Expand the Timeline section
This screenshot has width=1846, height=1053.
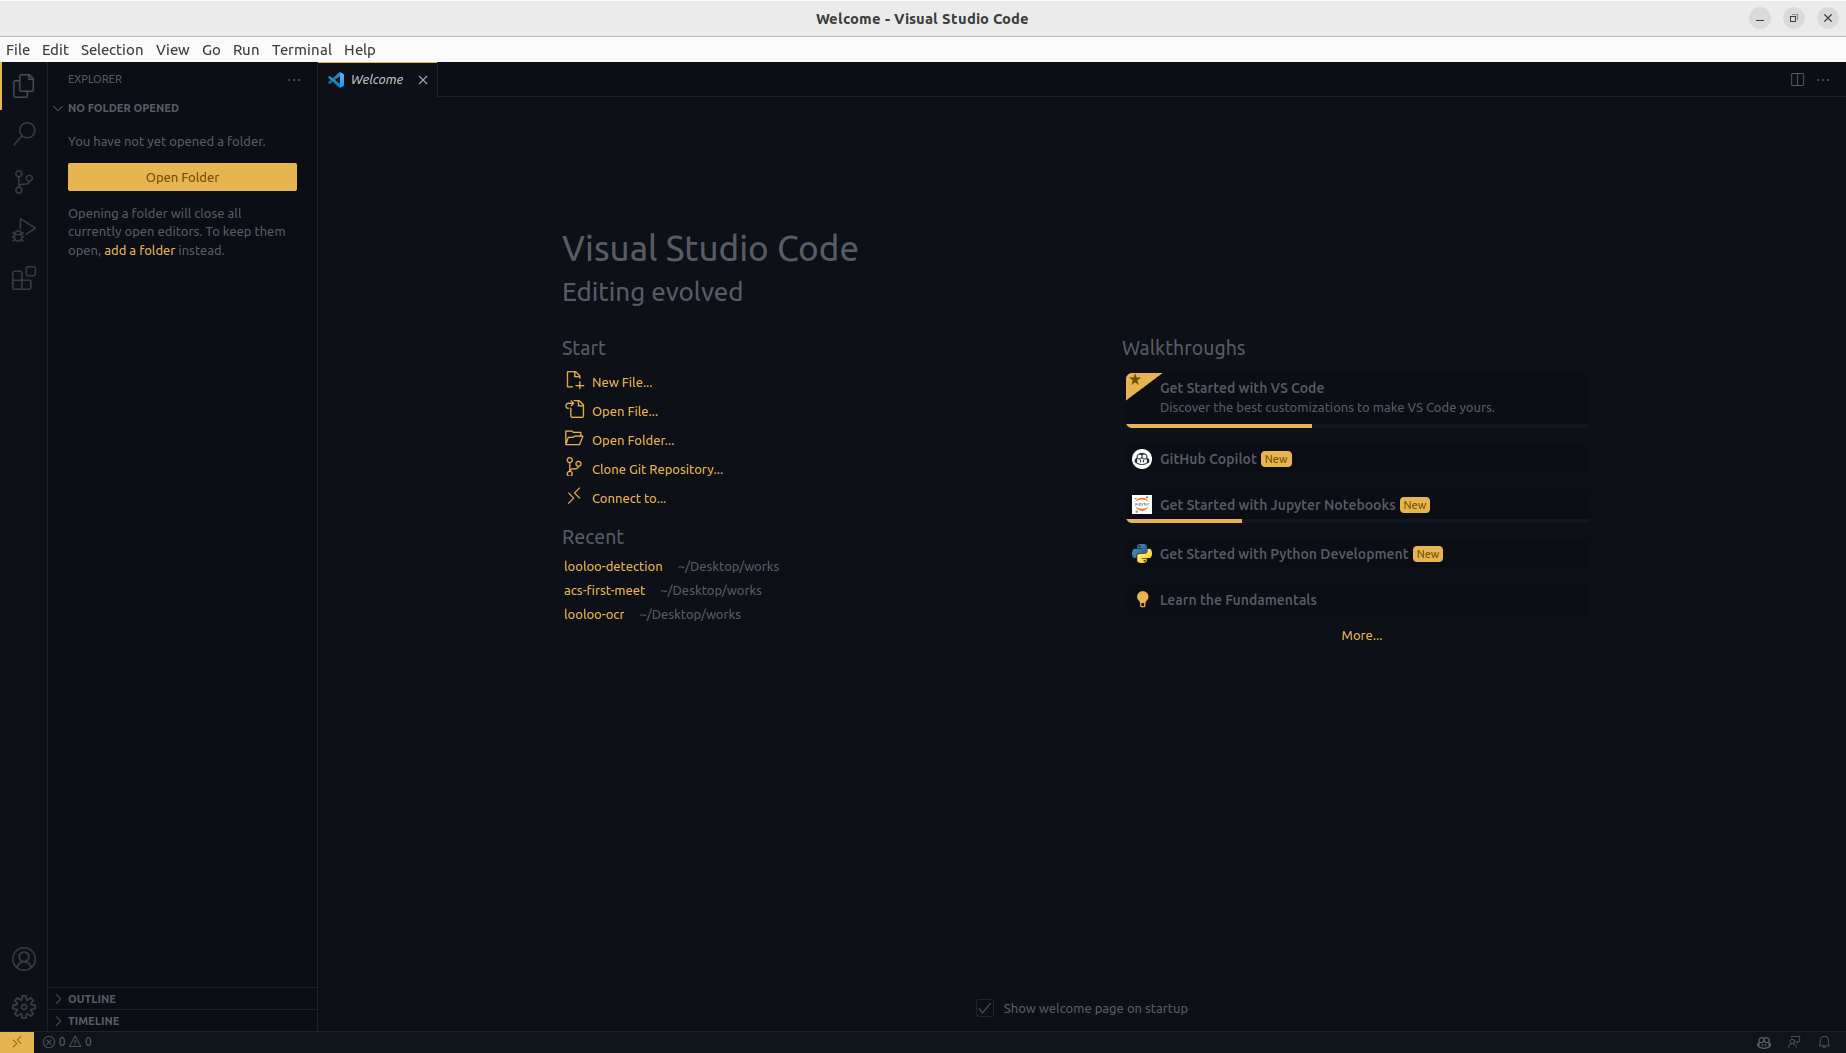click(x=182, y=1021)
